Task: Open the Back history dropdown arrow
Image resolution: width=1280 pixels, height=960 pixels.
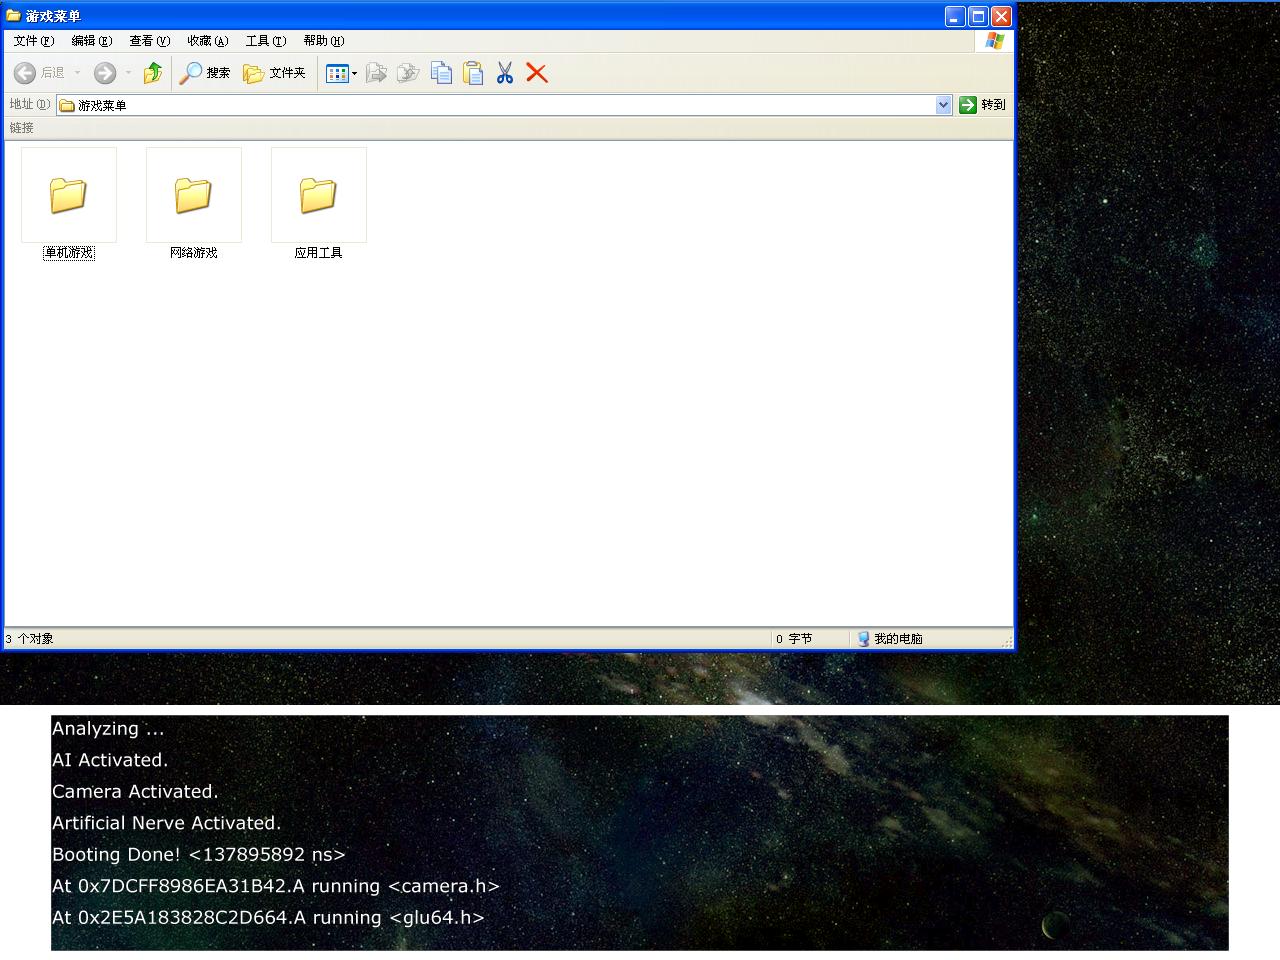Action: pos(77,73)
